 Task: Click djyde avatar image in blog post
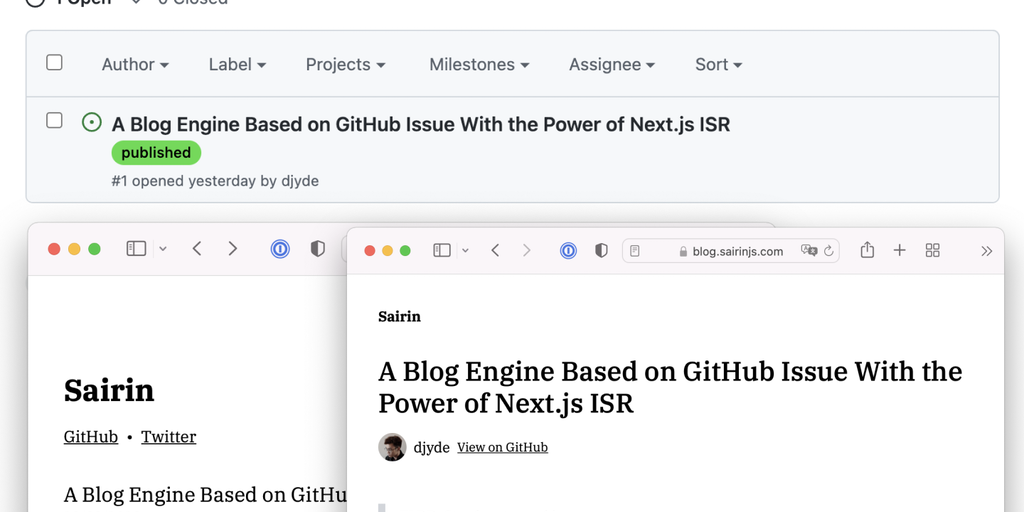click(x=392, y=447)
